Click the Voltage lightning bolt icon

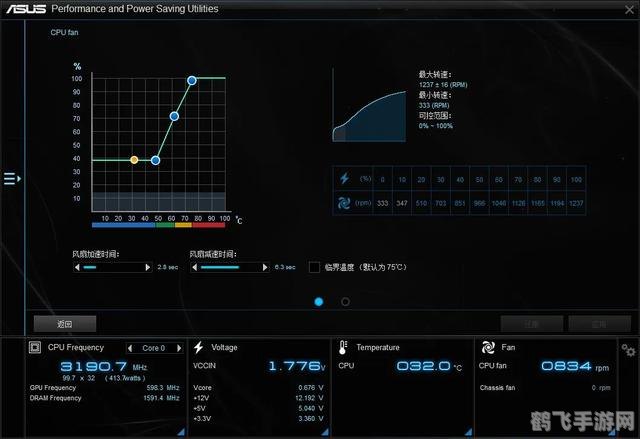click(198, 348)
